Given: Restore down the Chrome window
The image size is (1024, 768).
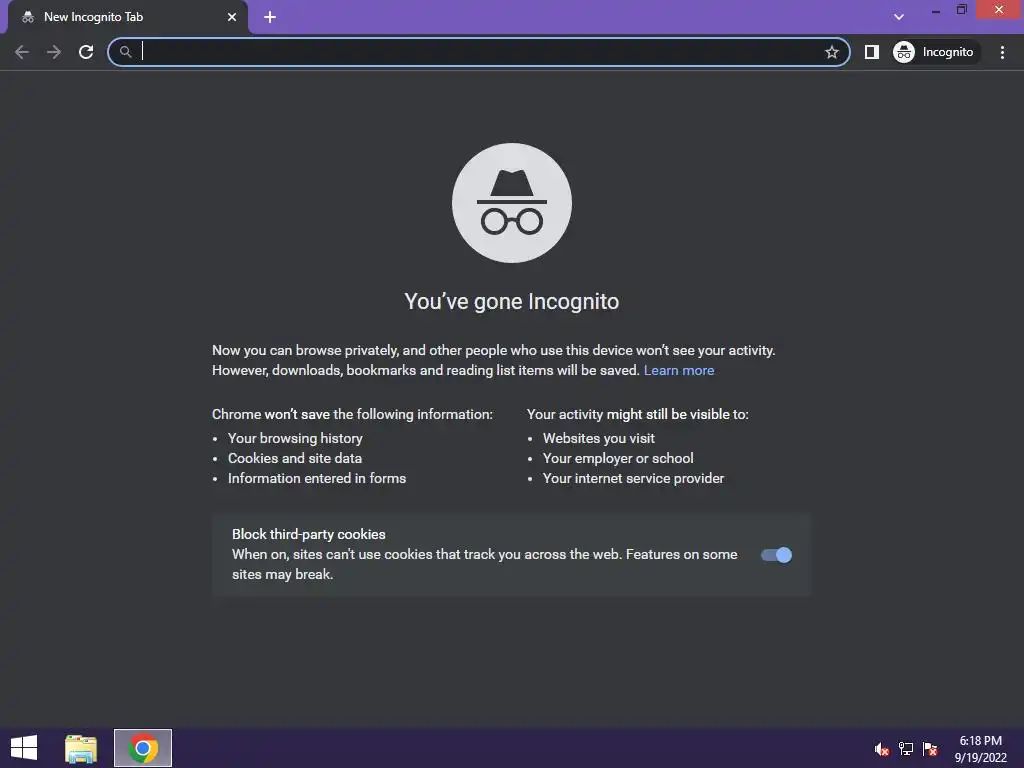Looking at the screenshot, I should pos(961,10).
